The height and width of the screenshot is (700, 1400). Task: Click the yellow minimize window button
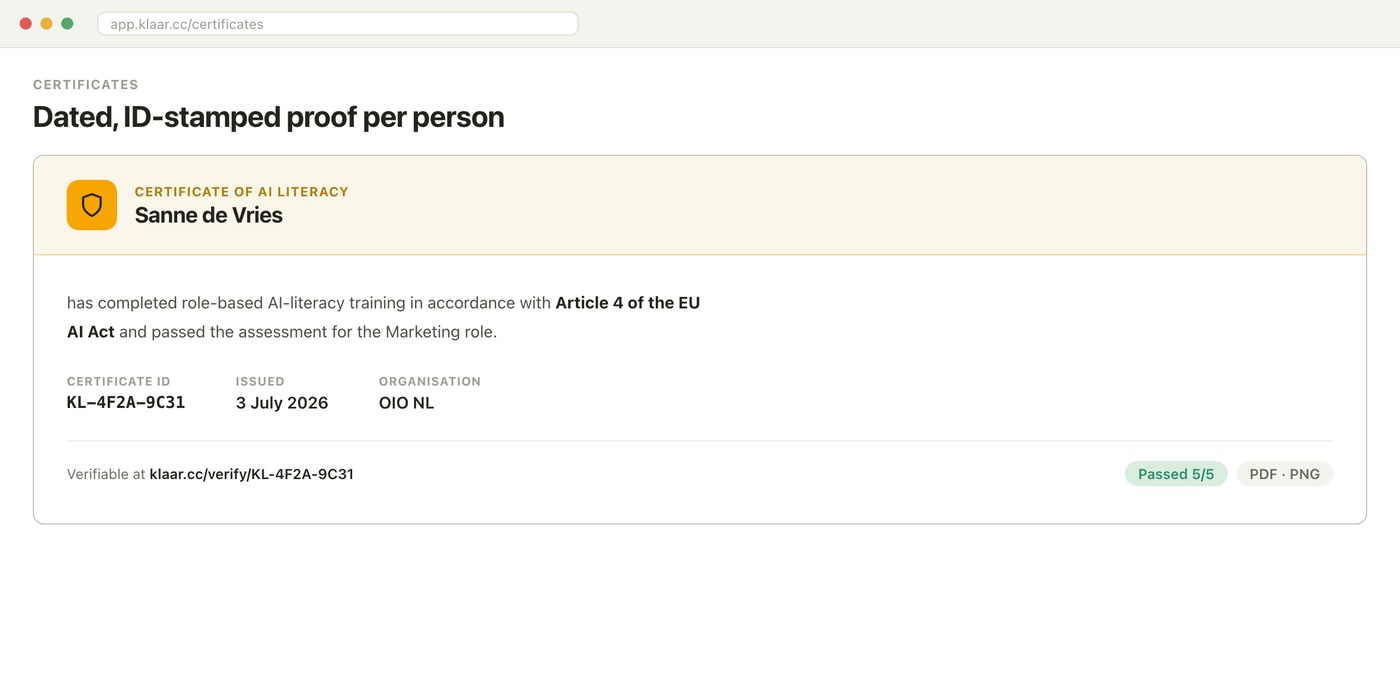click(x=46, y=24)
